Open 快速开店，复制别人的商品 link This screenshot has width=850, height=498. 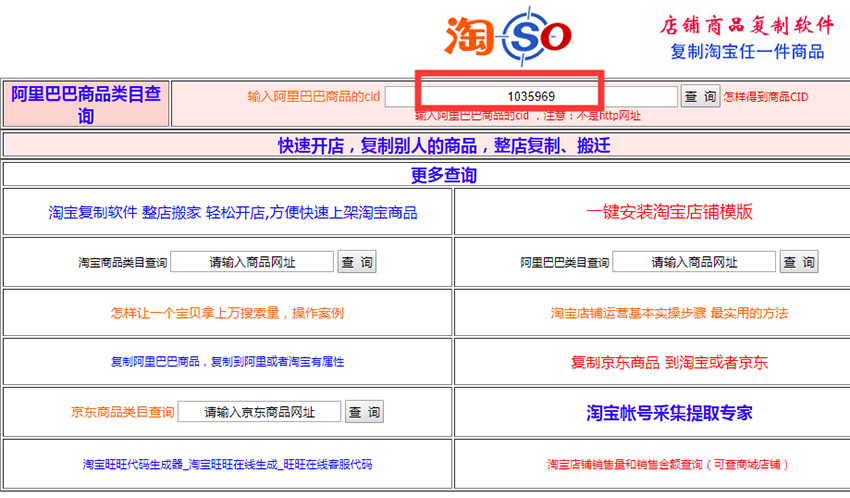tap(444, 145)
